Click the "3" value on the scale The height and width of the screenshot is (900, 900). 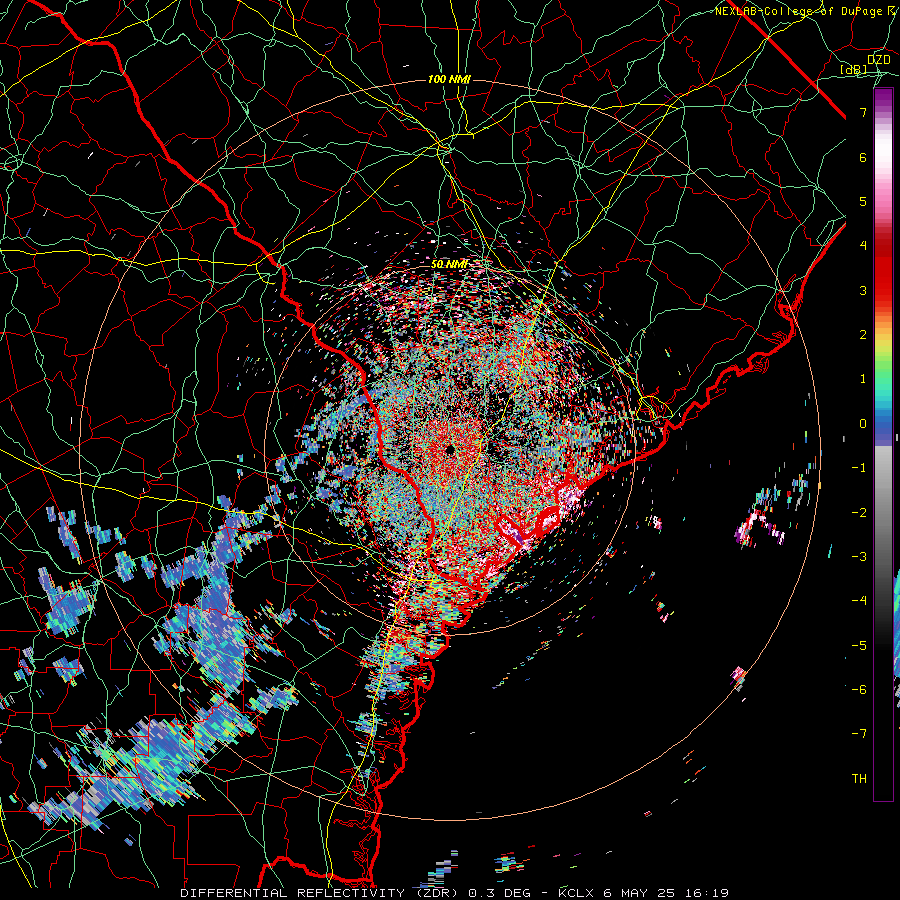point(863,290)
